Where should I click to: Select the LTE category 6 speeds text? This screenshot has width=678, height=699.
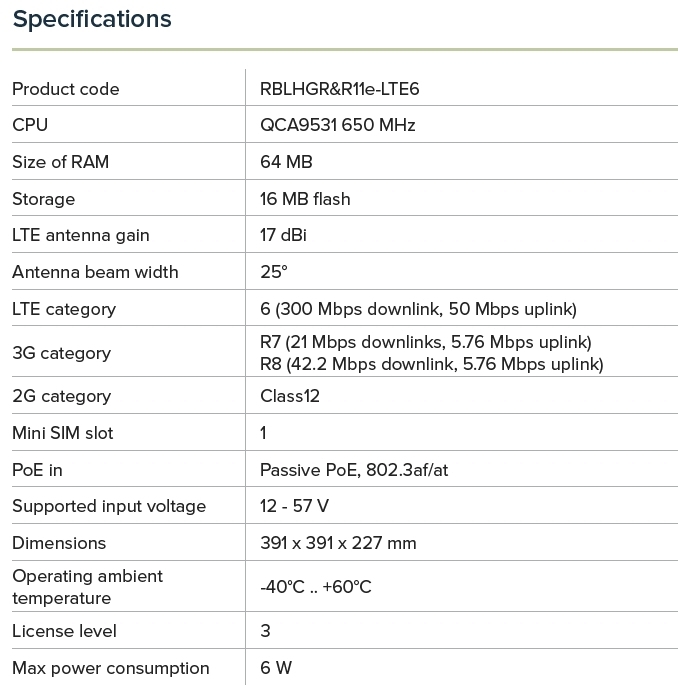(x=418, y=309)
